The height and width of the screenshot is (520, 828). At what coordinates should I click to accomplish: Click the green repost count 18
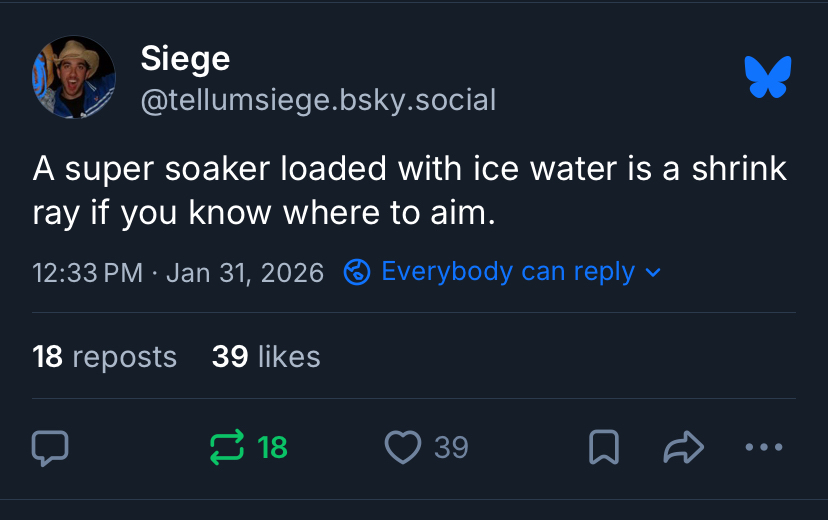pos(273,447)
